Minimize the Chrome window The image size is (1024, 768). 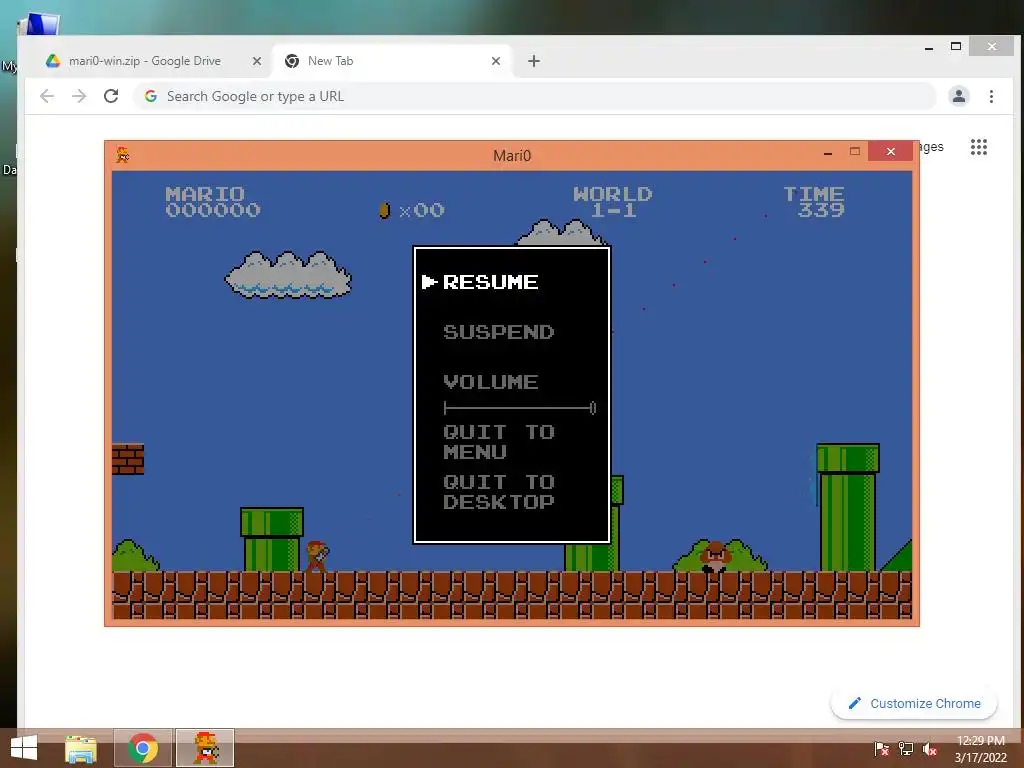(x=929, y=47)
